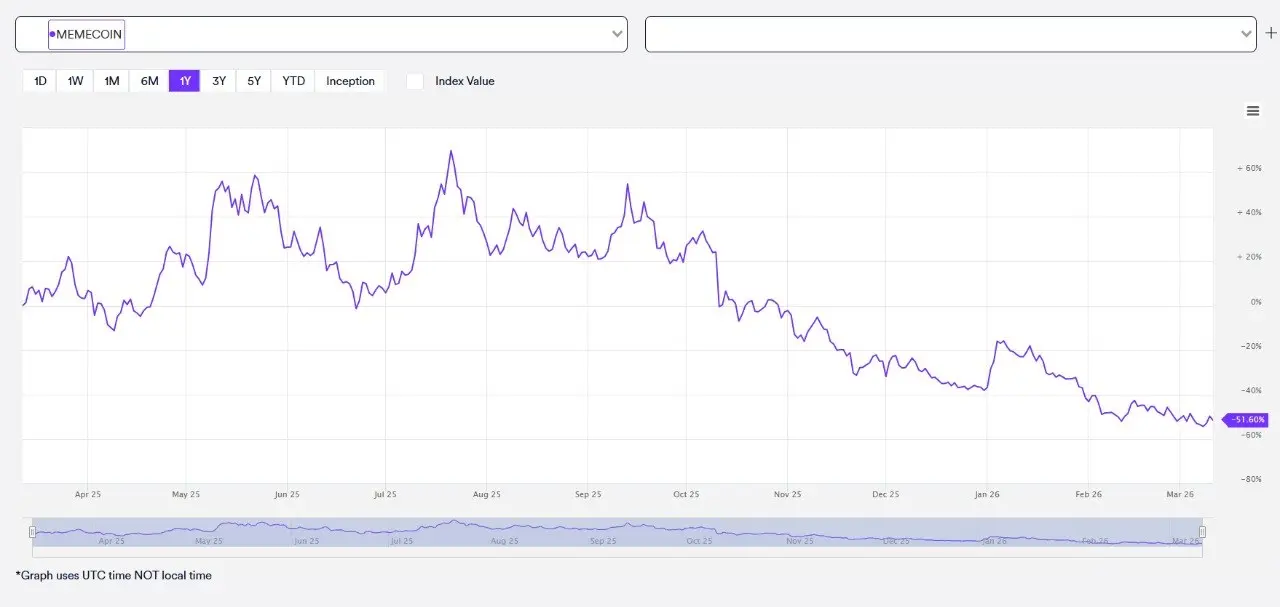This screenshot has height=607, width=1280.
Task: Select the Inception time range
Action: (x=349, y=80)
